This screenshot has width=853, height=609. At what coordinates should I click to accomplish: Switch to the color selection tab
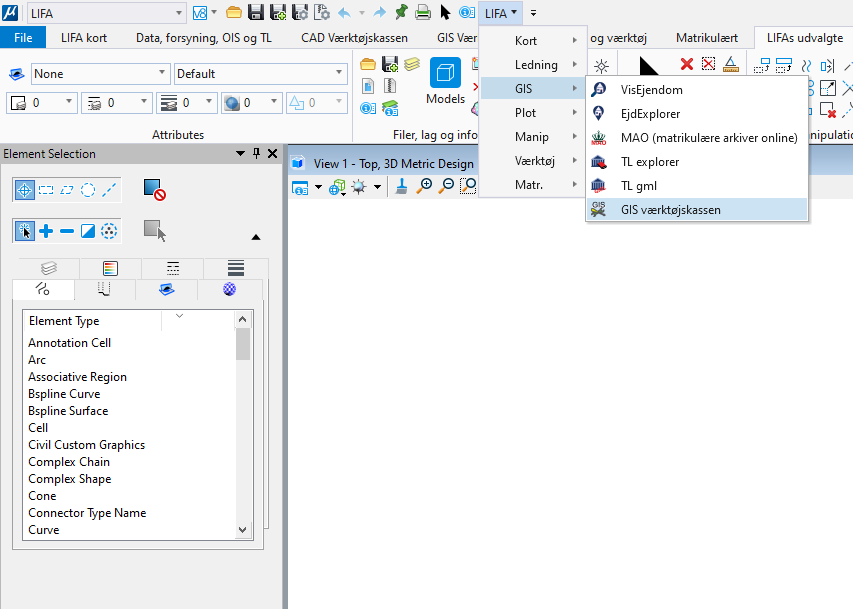click(x=110, y=268)
